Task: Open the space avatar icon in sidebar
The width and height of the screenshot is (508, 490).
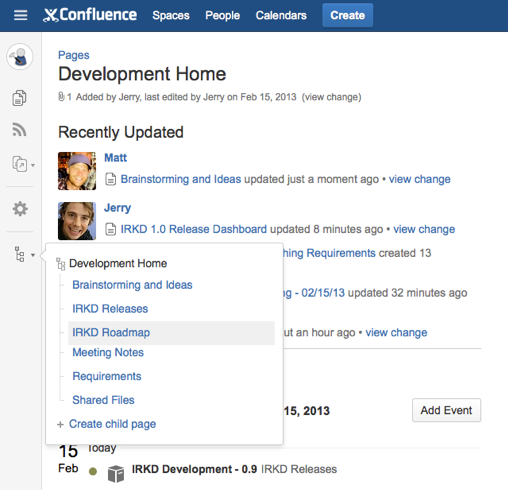Action: click(x=20, y=57)
